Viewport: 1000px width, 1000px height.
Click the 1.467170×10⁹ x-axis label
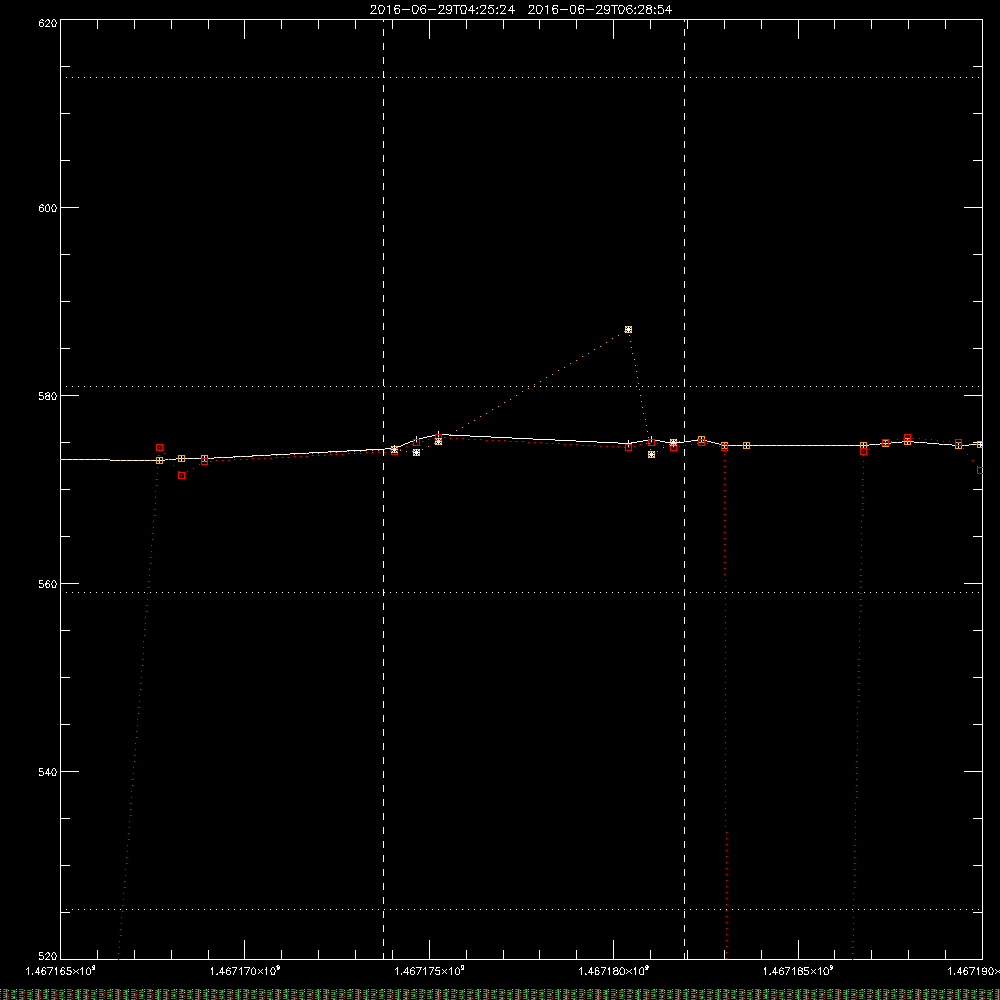(x=245, y=971)
